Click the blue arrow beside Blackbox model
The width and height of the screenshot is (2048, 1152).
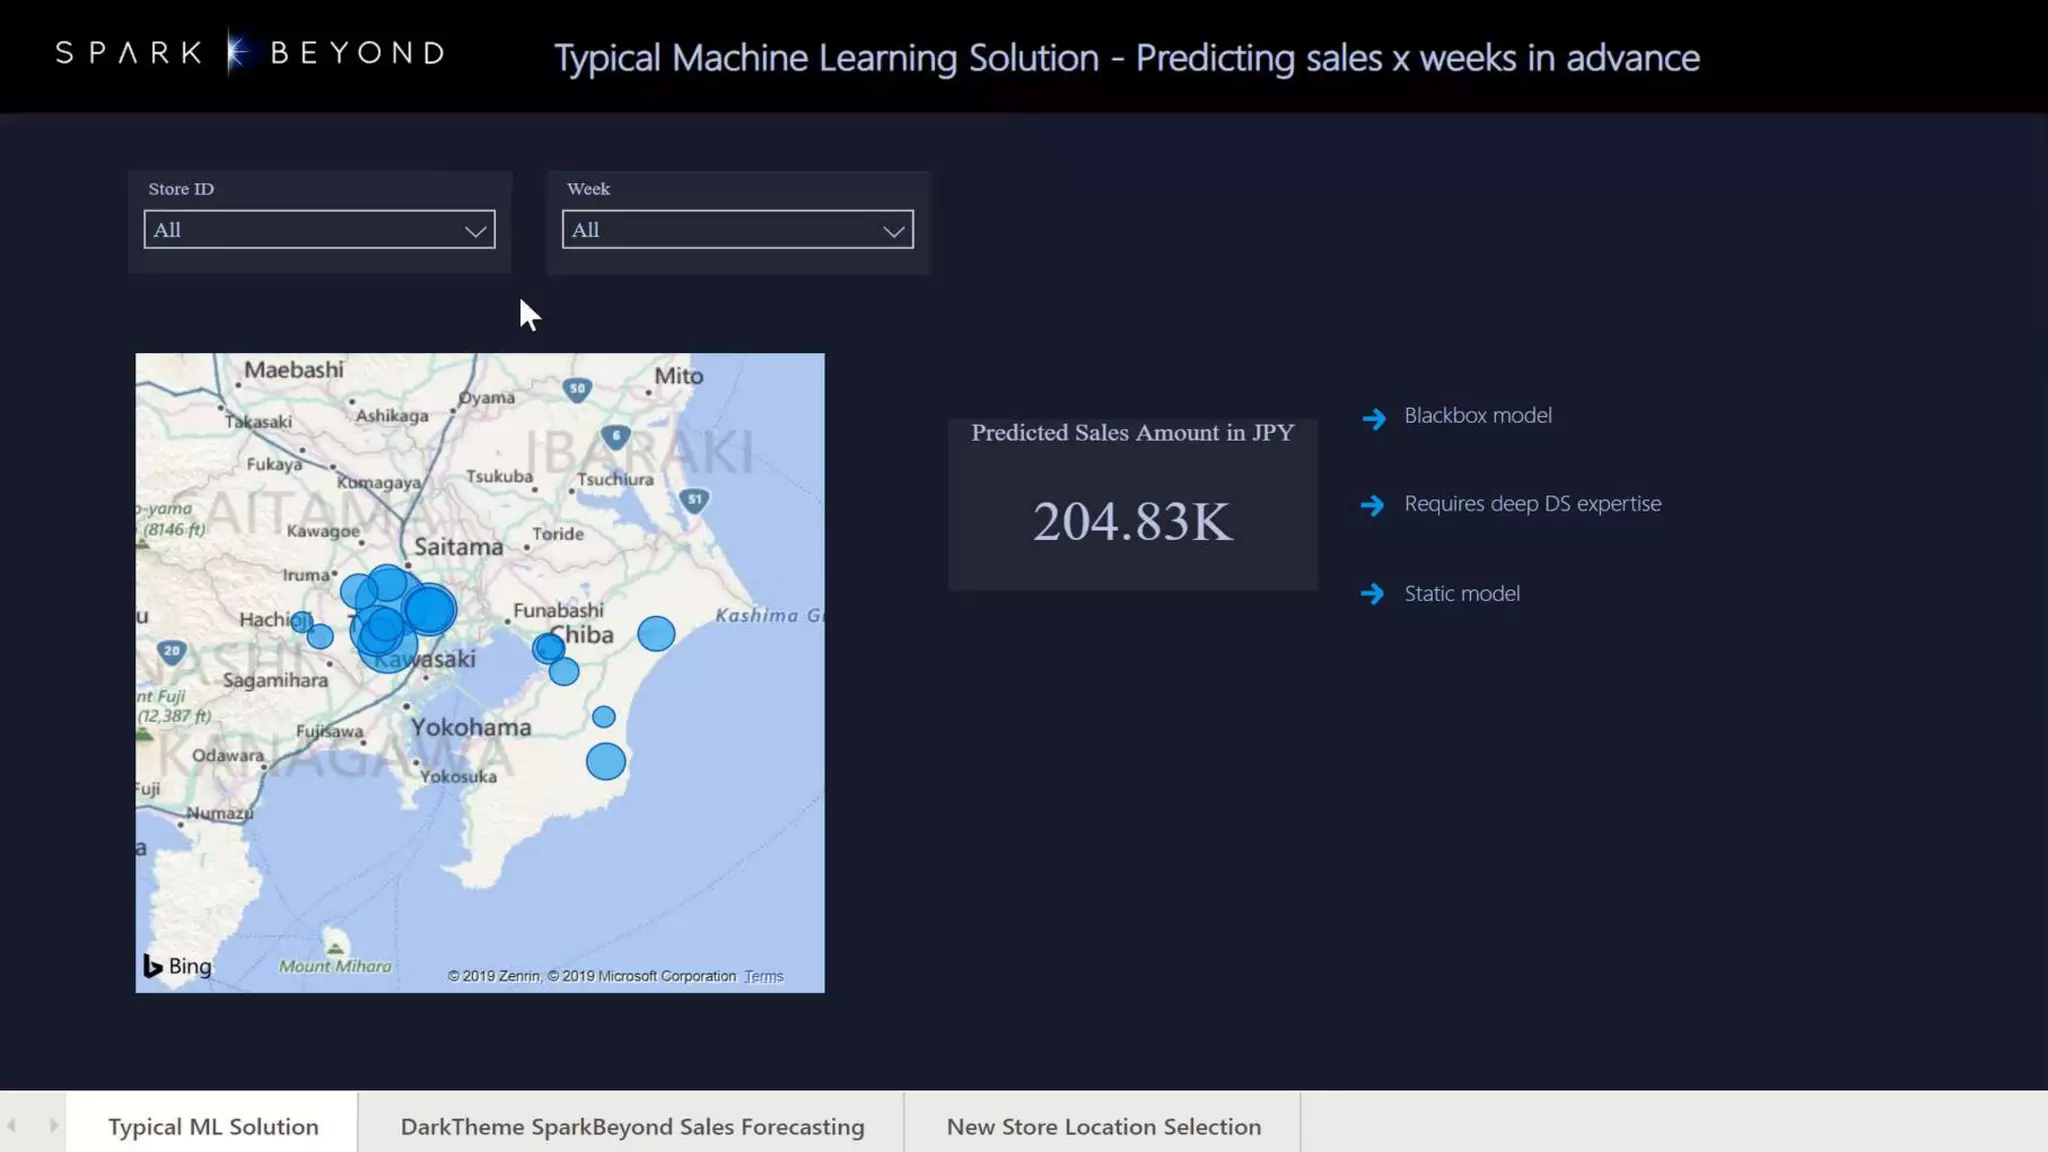click(x=1374, y=418)
